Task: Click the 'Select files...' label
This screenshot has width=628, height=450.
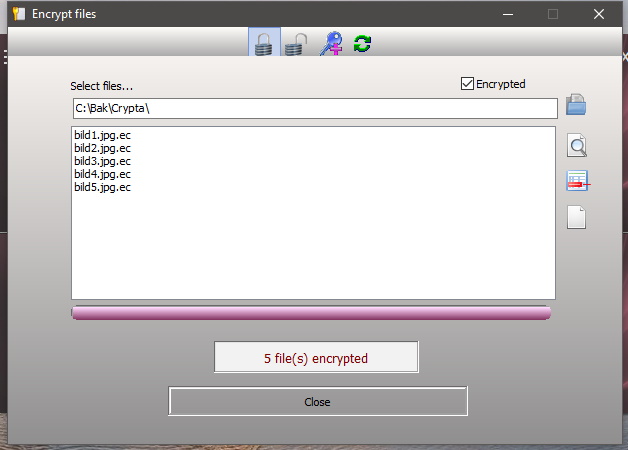Action: coord(101,86)
